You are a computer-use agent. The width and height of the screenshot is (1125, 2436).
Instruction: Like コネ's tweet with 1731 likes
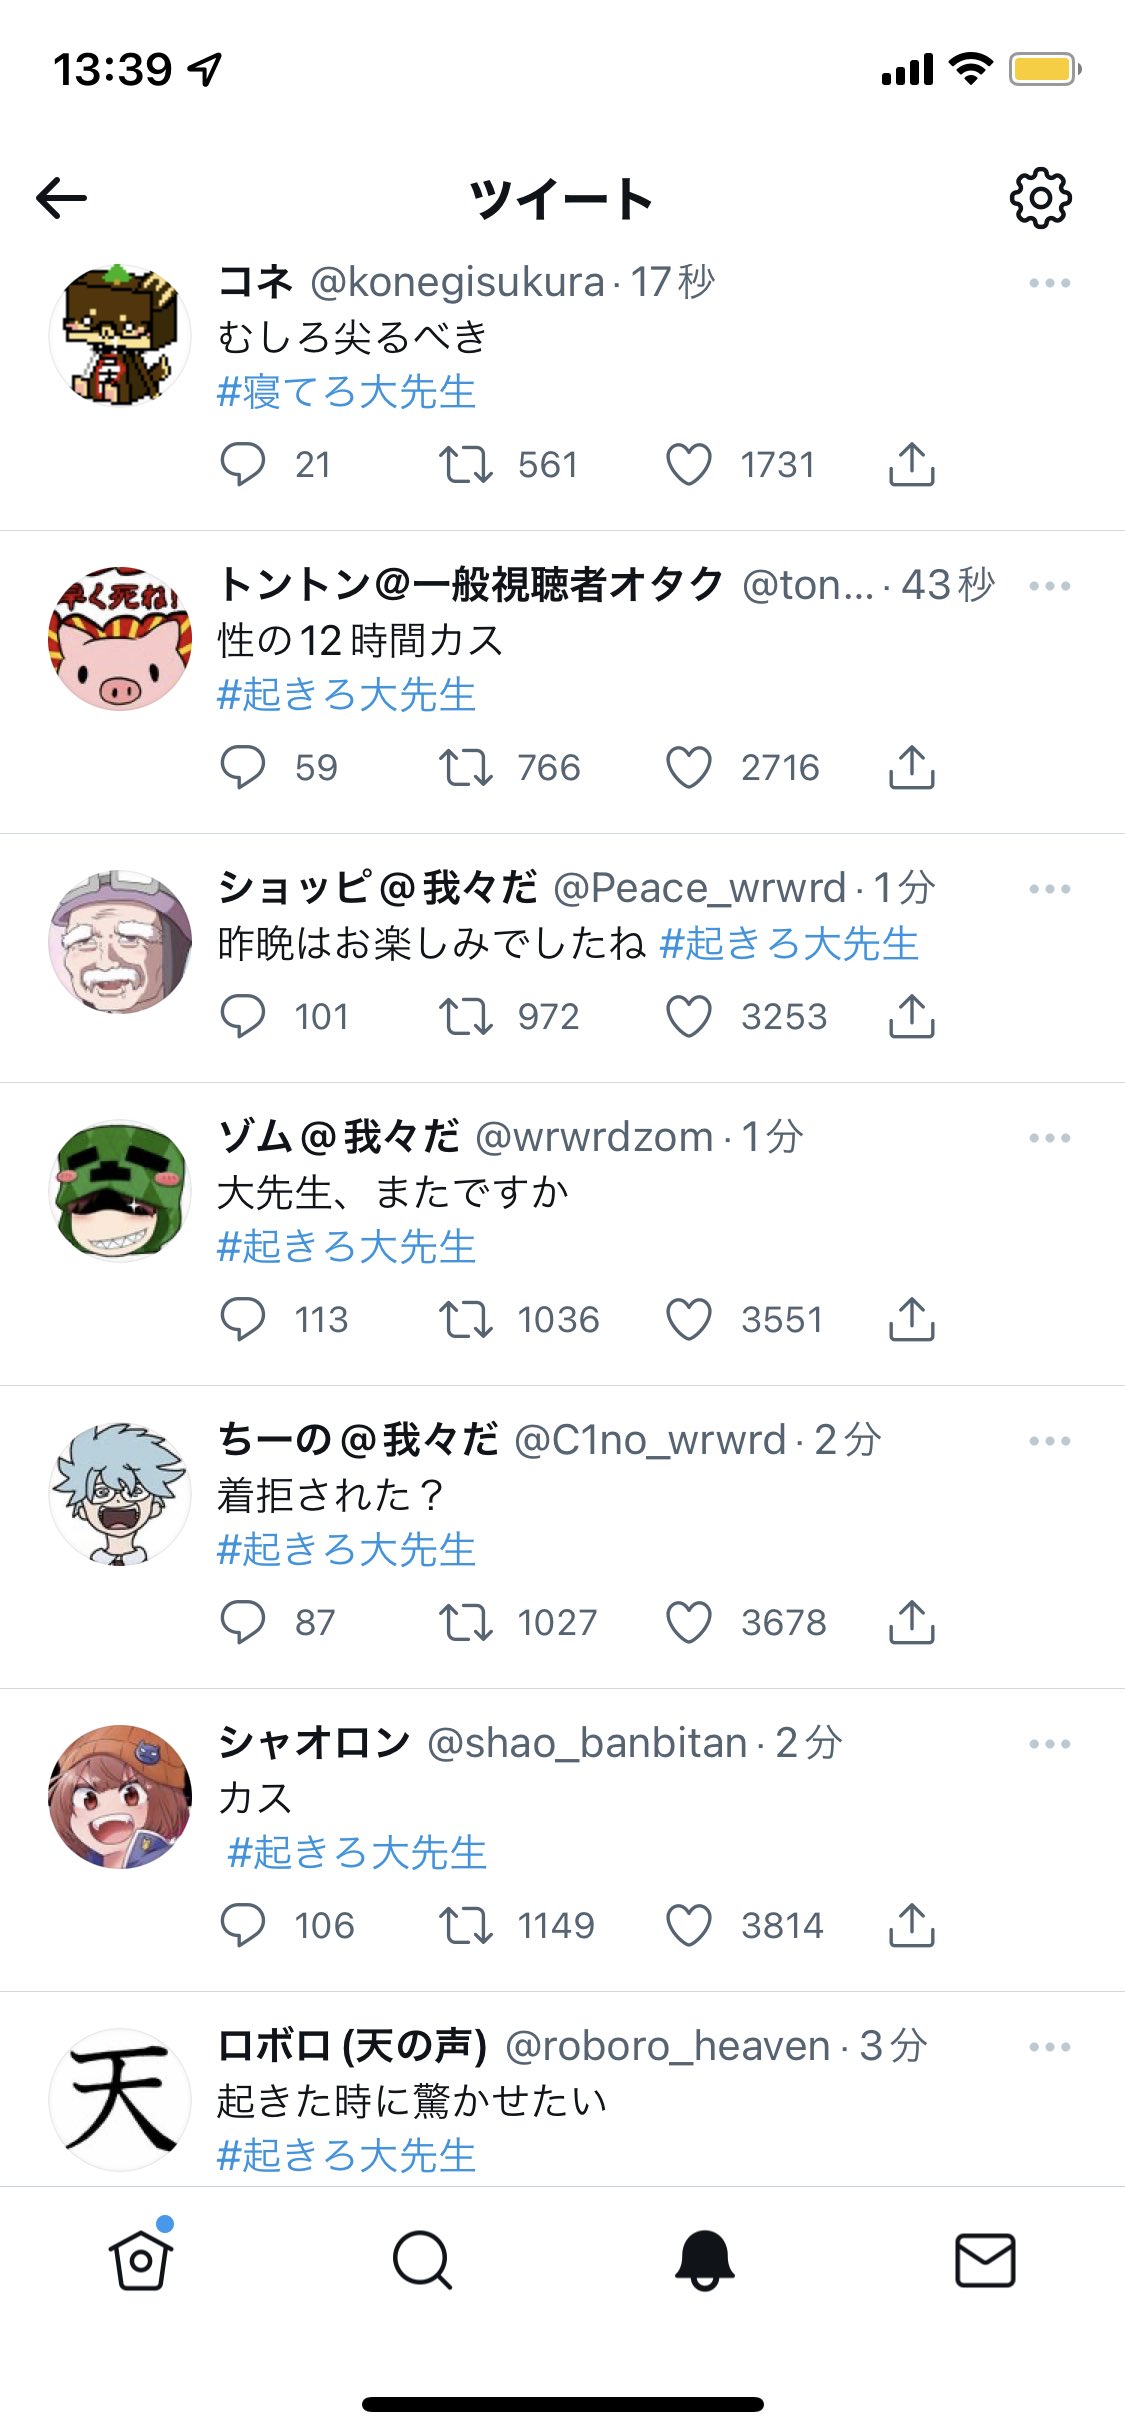click(689, 465)
